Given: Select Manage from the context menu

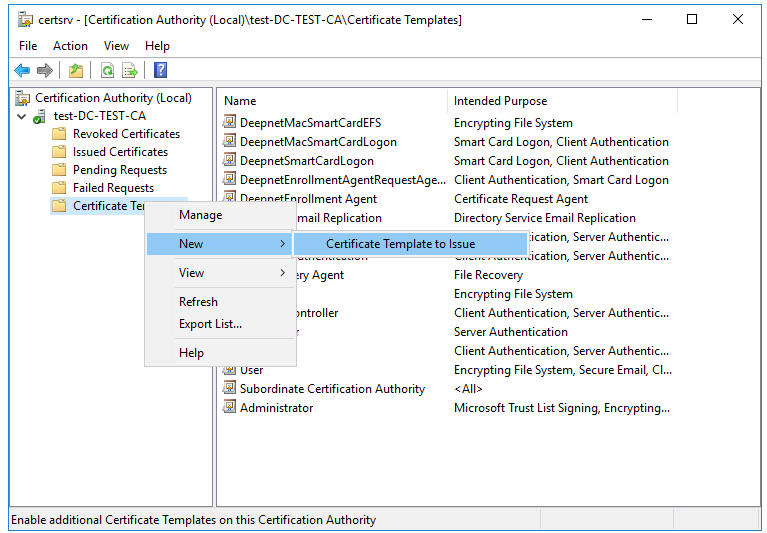Looking at the screenshot, I should coord(200,215).
